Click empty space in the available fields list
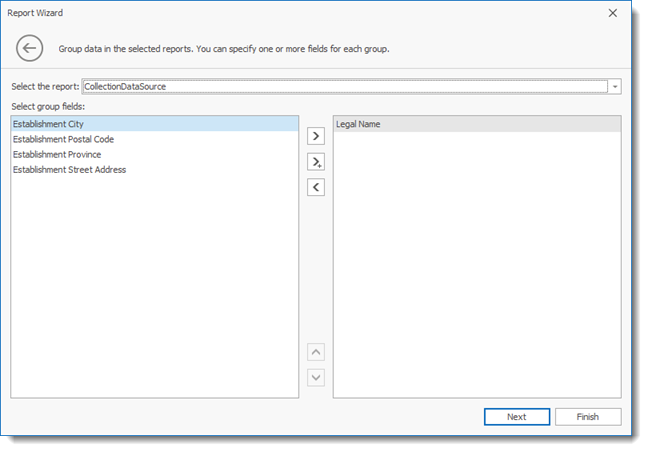 coord(154,290)
